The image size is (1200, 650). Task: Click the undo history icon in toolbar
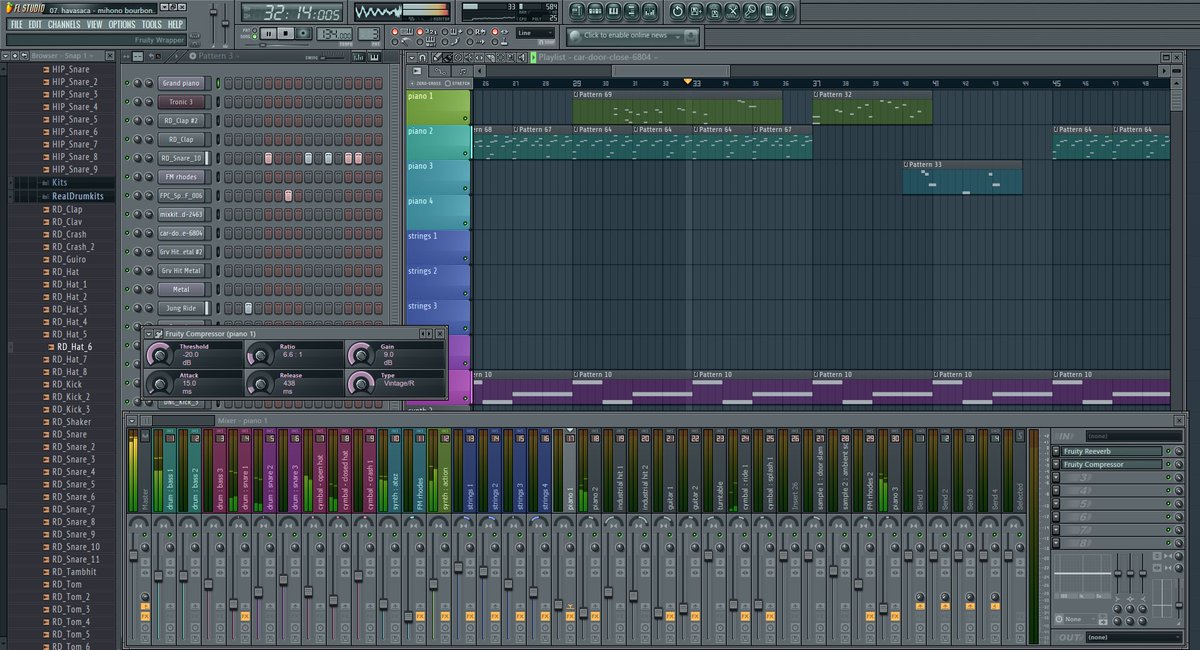pos(677,11)
